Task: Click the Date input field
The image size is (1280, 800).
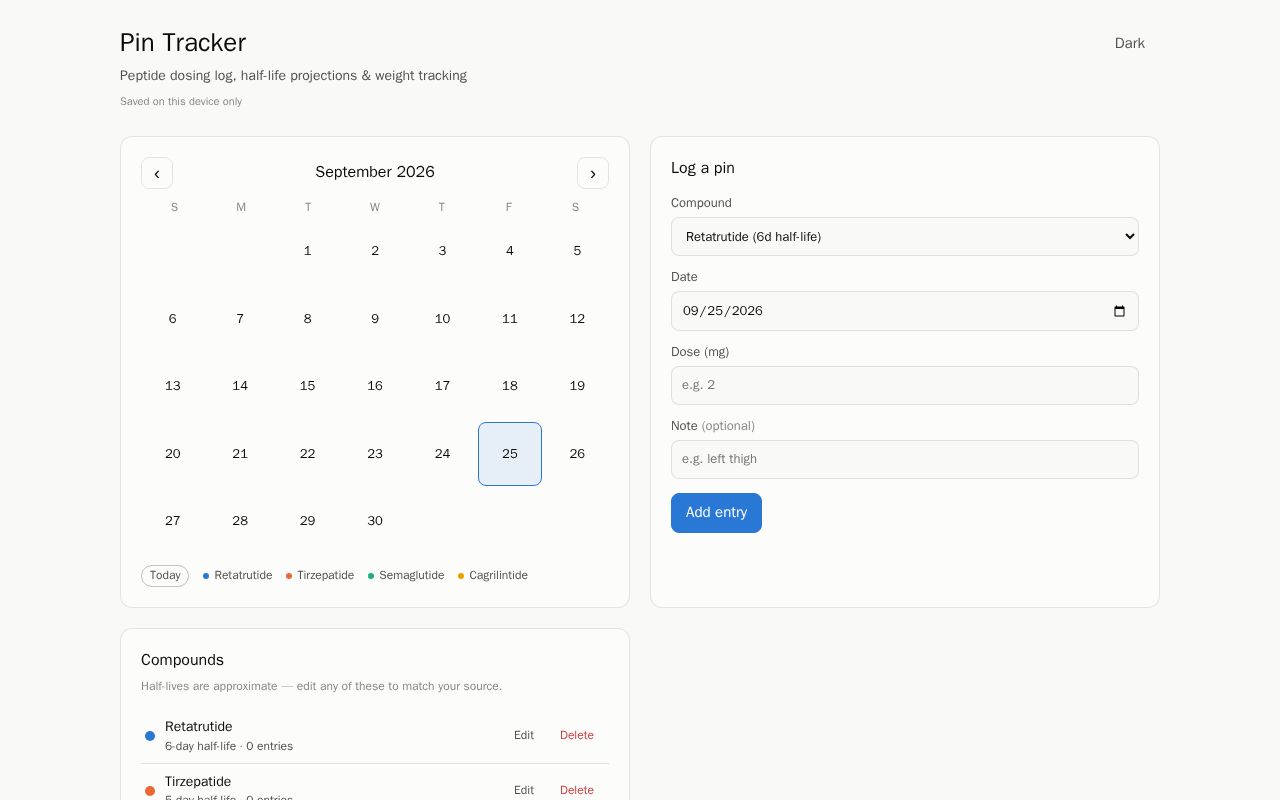Action: 905,311
